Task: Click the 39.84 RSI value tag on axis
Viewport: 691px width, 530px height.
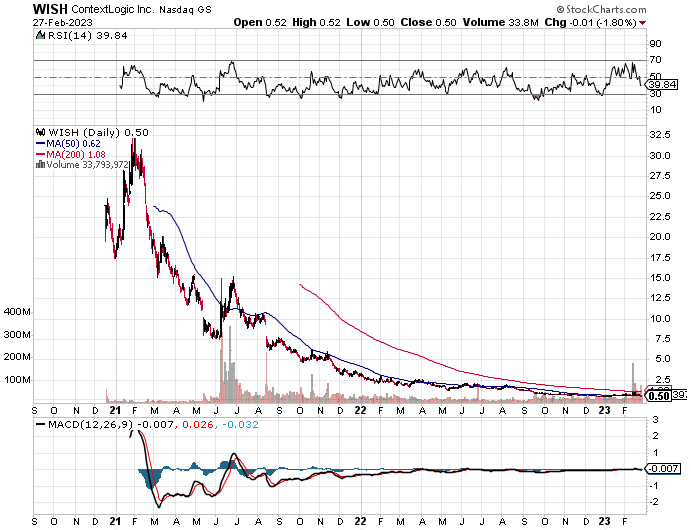Action: pyautogui.click(x=663, y=85)
